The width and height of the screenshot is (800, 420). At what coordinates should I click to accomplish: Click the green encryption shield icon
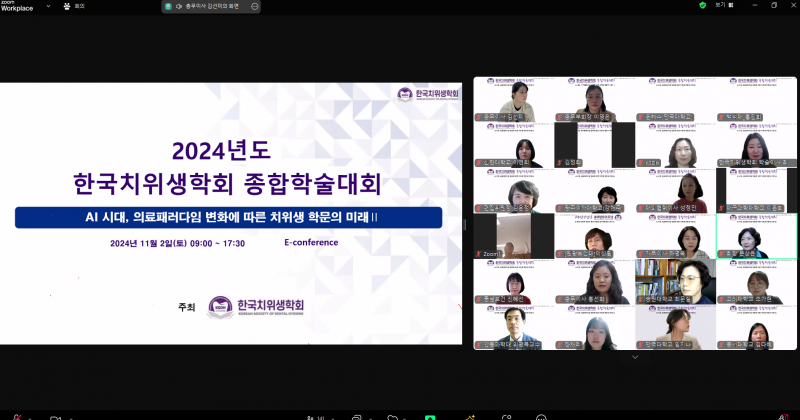(x=702, y=5)
